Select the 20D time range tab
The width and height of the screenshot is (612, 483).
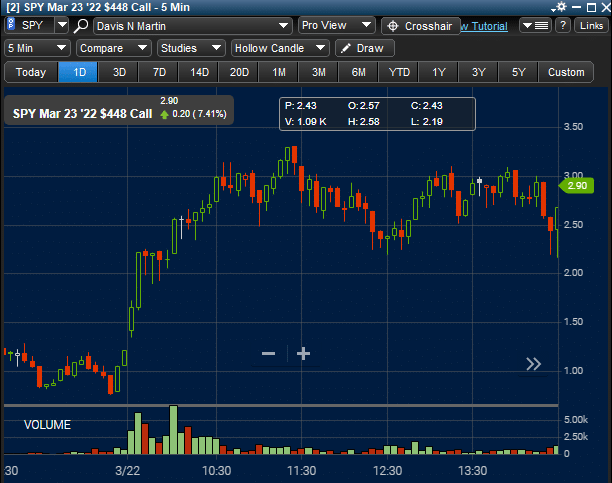[x=239, y=72]
